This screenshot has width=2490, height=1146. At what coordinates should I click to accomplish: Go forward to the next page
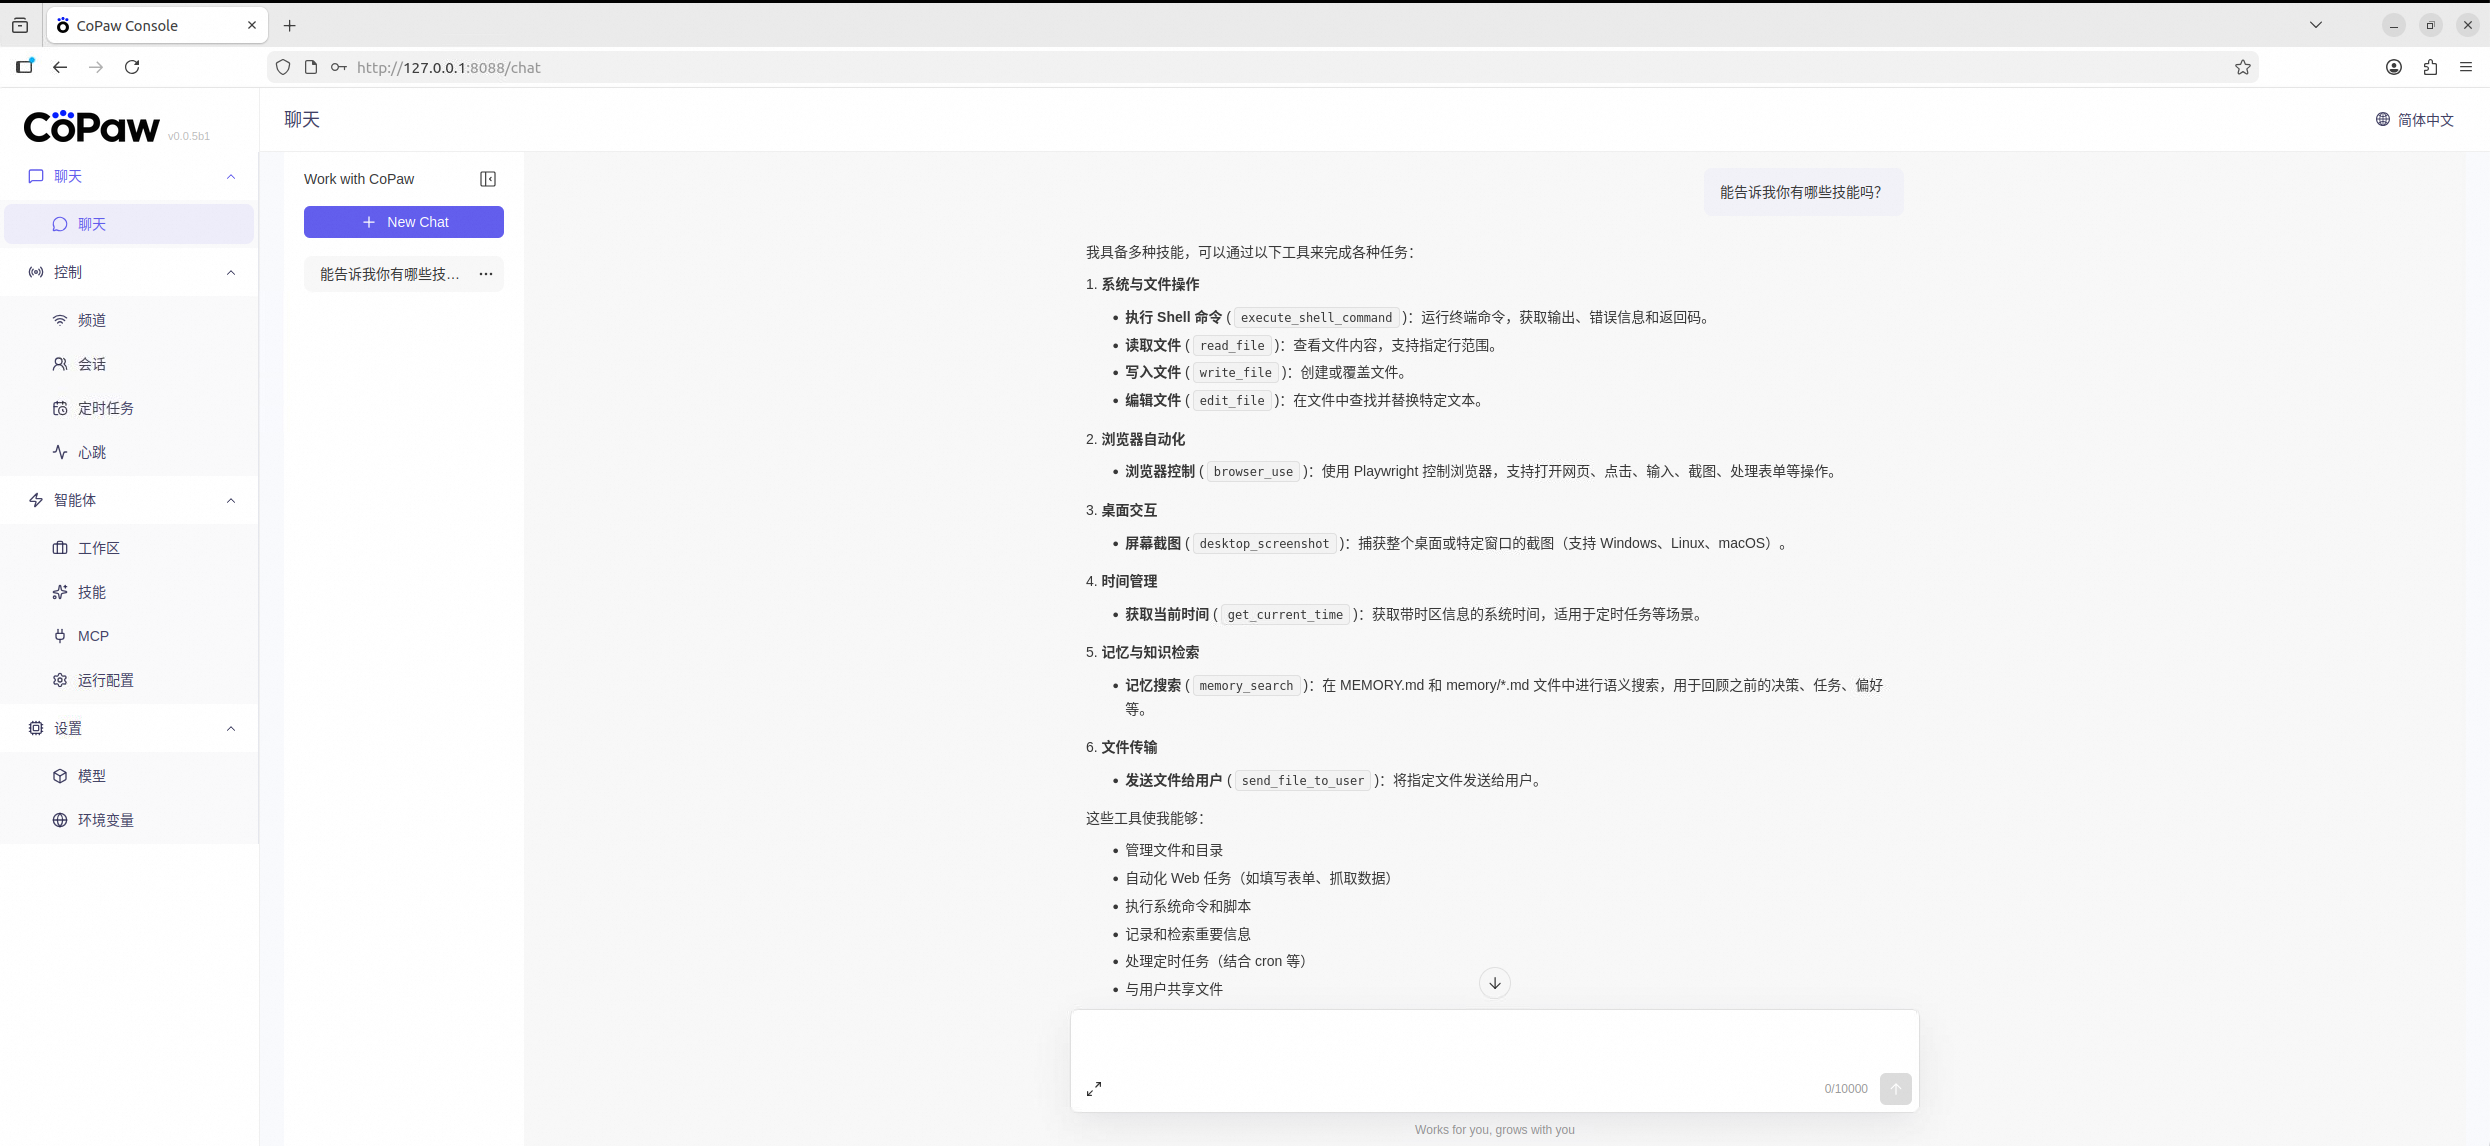click(96, 67)
